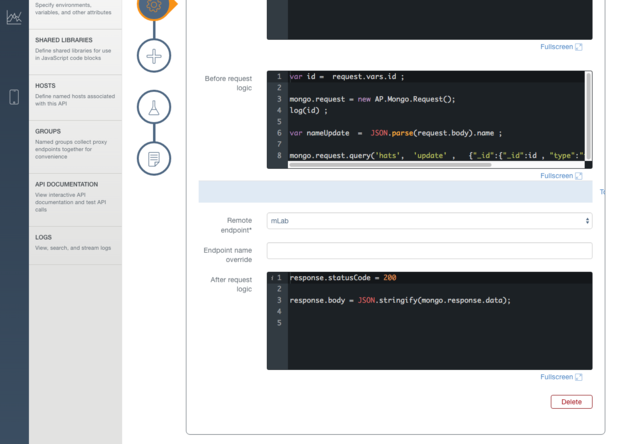This screenshot has height=444, width=620.
Task: Click the mongo.request.query code line
Action: [437, 155]
